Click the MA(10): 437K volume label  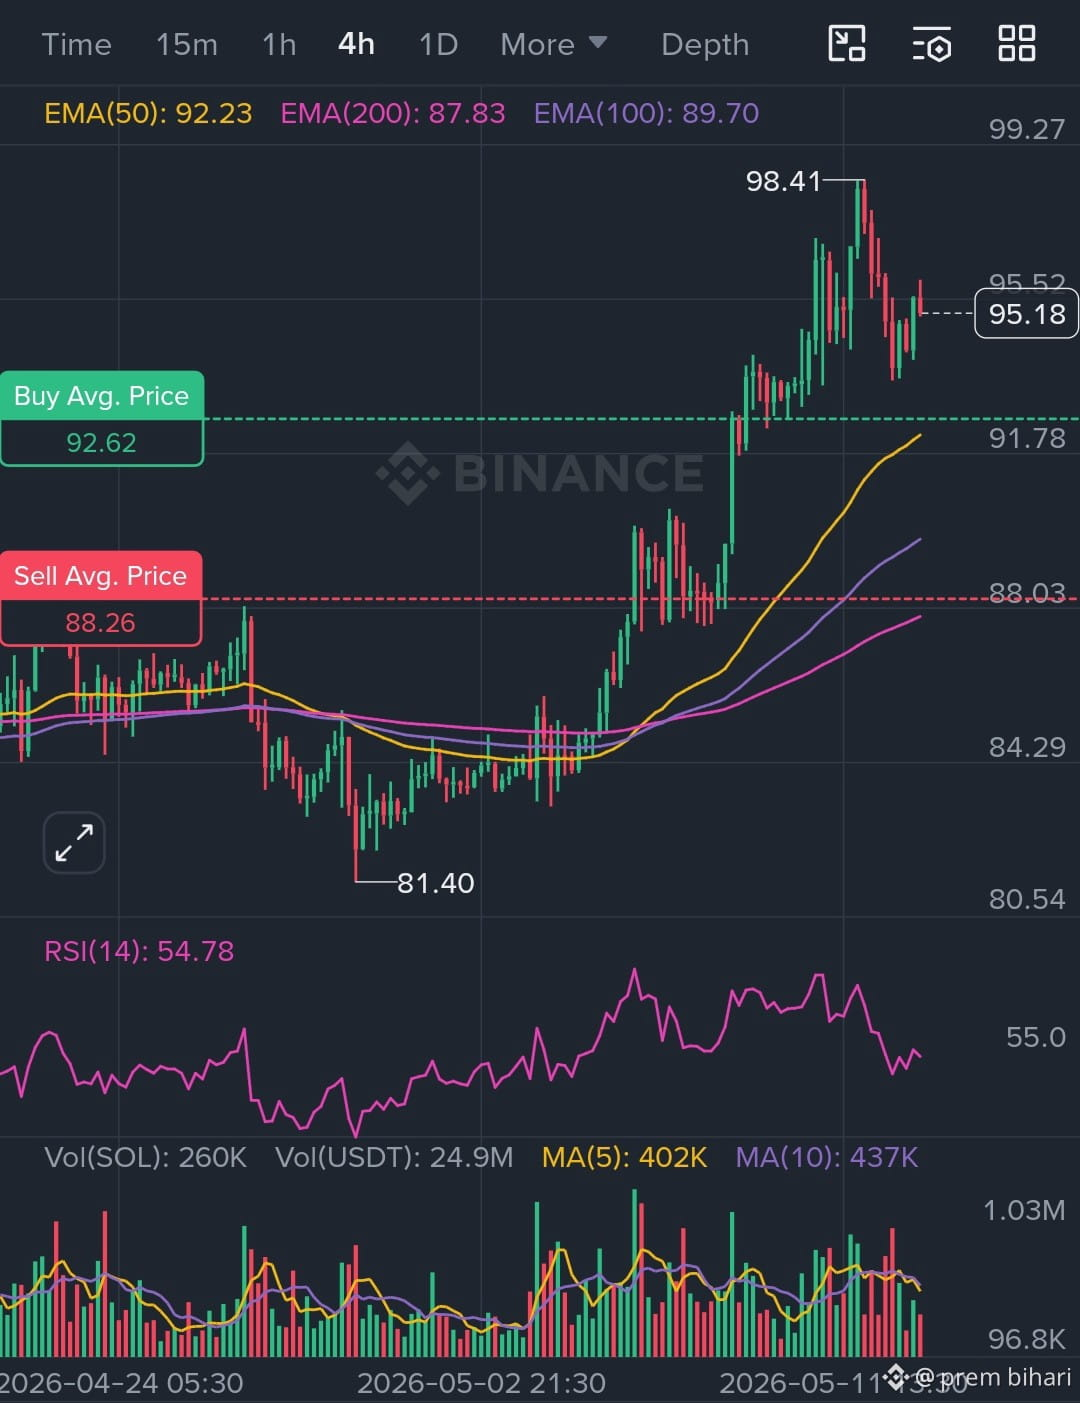coord(827,1158)
